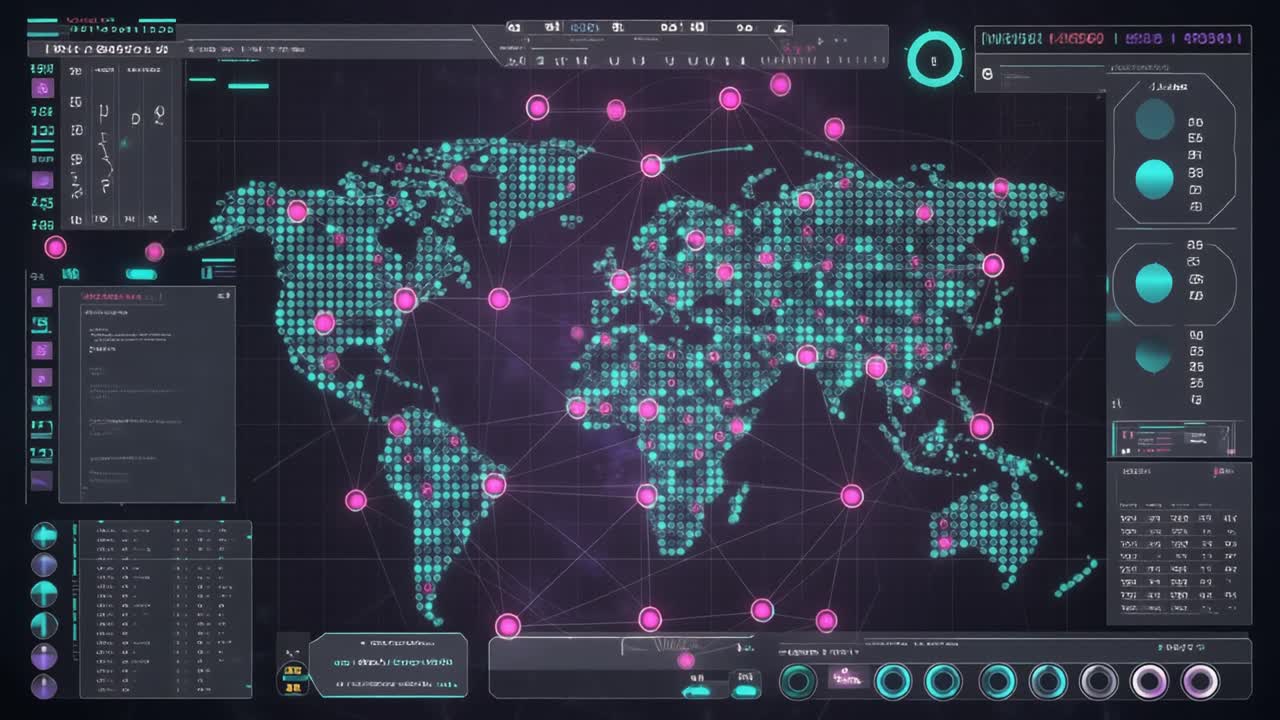
Task: Toggle the topmost teal round button beside the bottom-left table
Action: 44,535
